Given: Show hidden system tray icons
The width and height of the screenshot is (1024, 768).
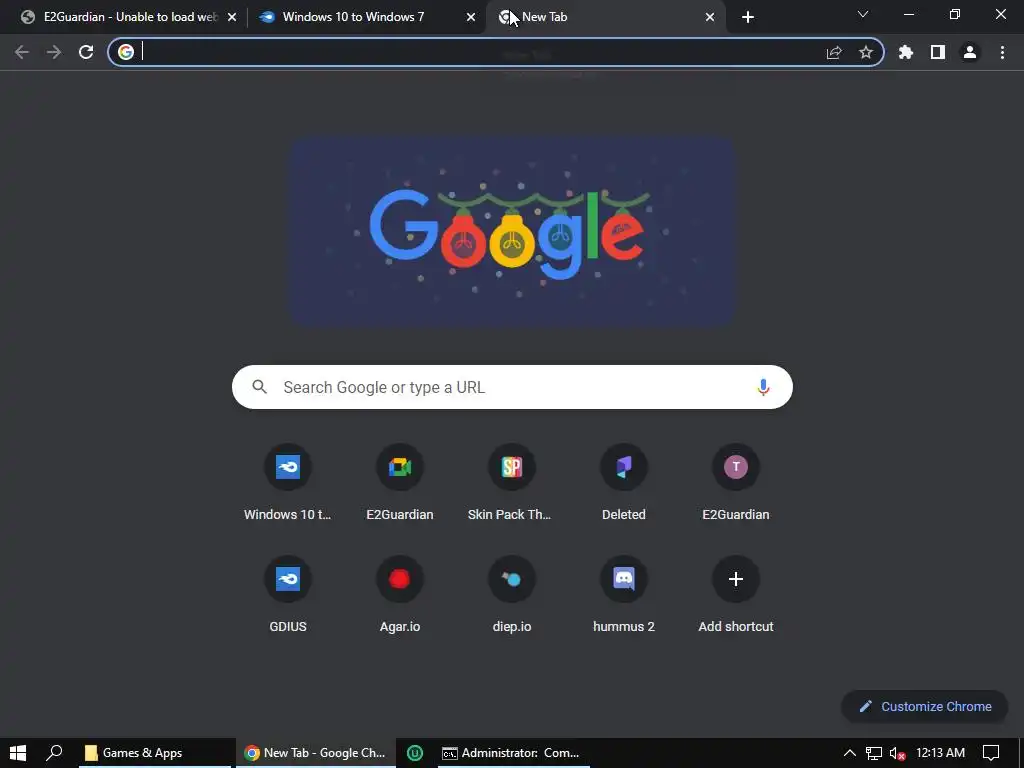Looking at the screenshot, I should [850, 753].
